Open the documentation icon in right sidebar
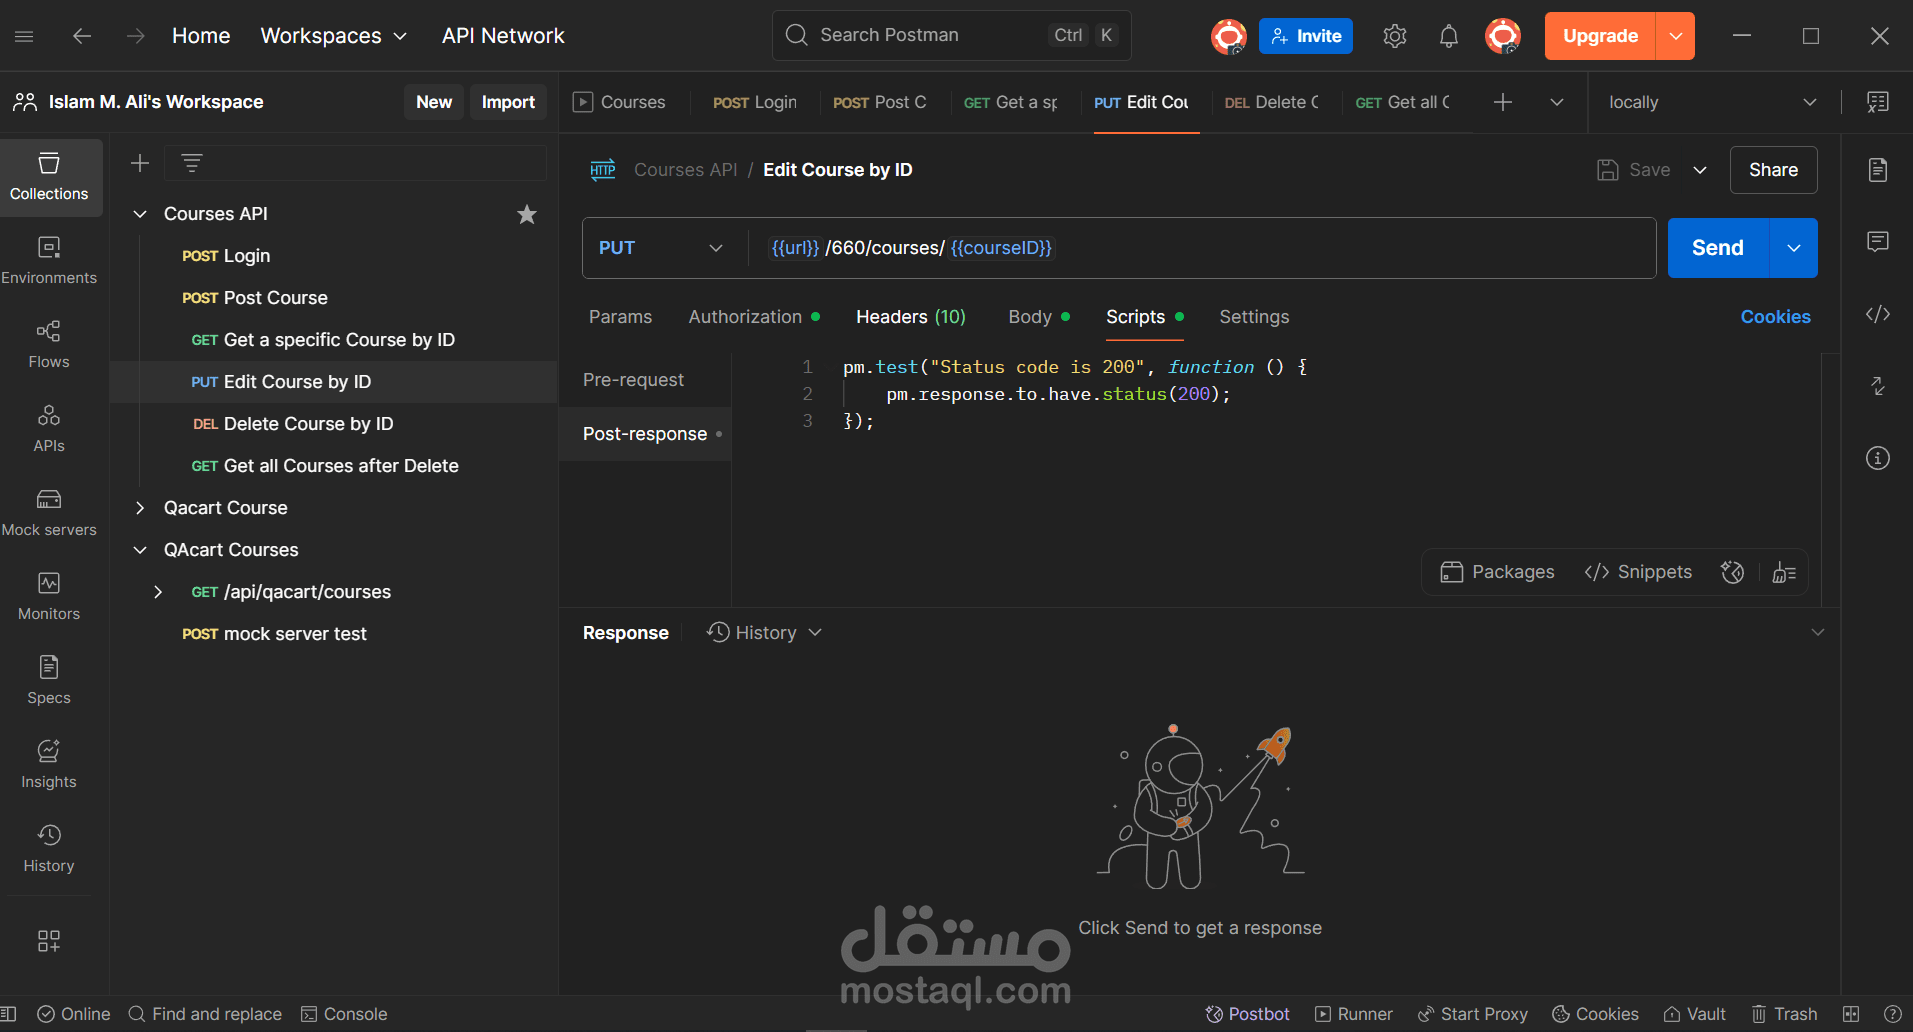The width and height of the screenshot is (1913, 1032). coord(1878,170)
